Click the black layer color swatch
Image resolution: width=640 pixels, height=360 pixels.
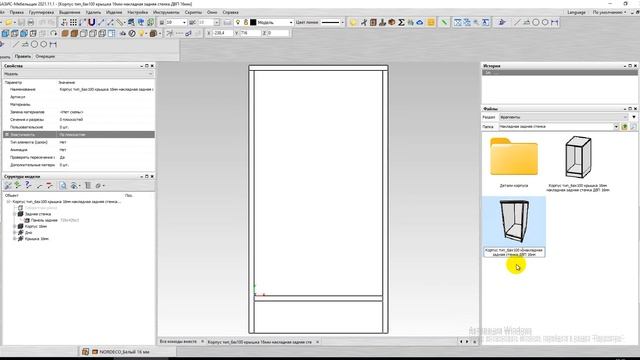tap(253, 22)
